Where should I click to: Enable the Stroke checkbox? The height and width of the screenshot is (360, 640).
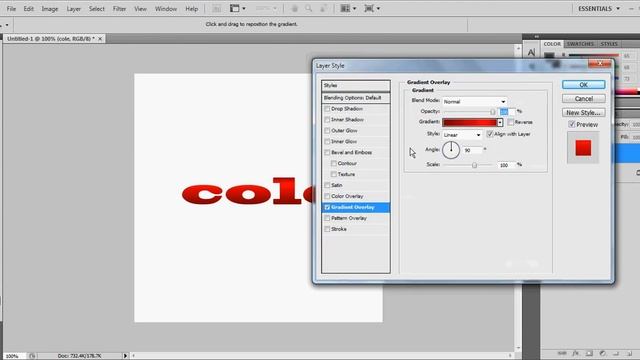[x=327, y=229]
